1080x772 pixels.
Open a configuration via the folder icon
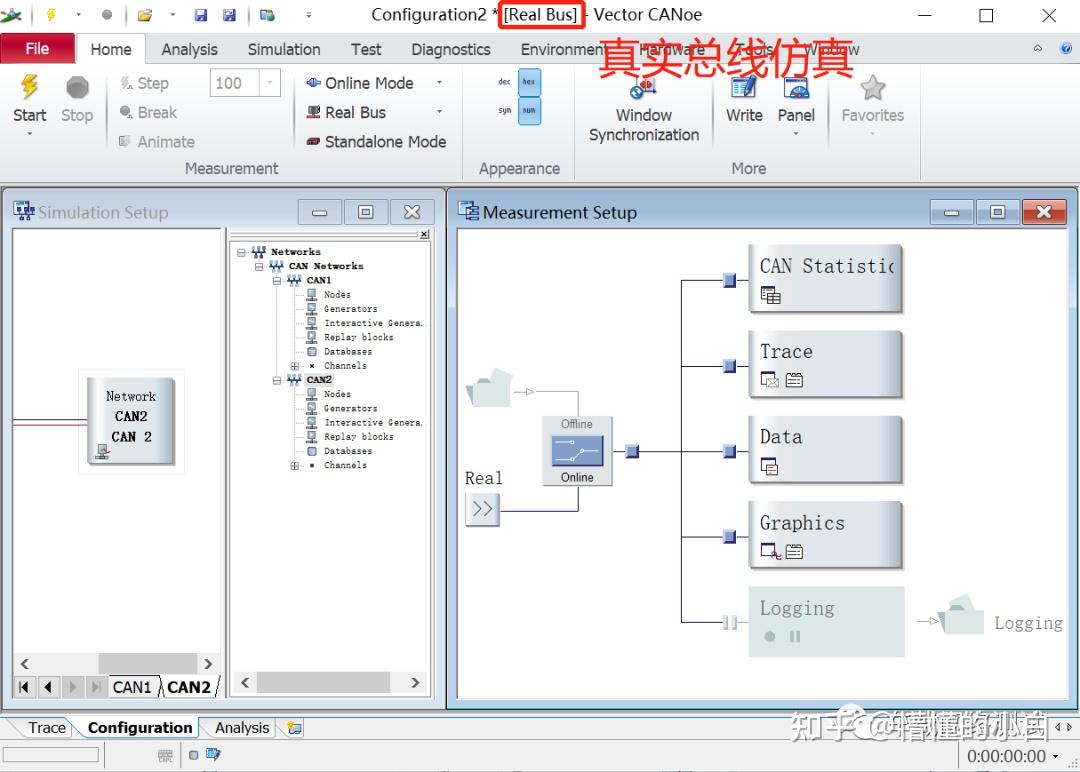[144, 13]
